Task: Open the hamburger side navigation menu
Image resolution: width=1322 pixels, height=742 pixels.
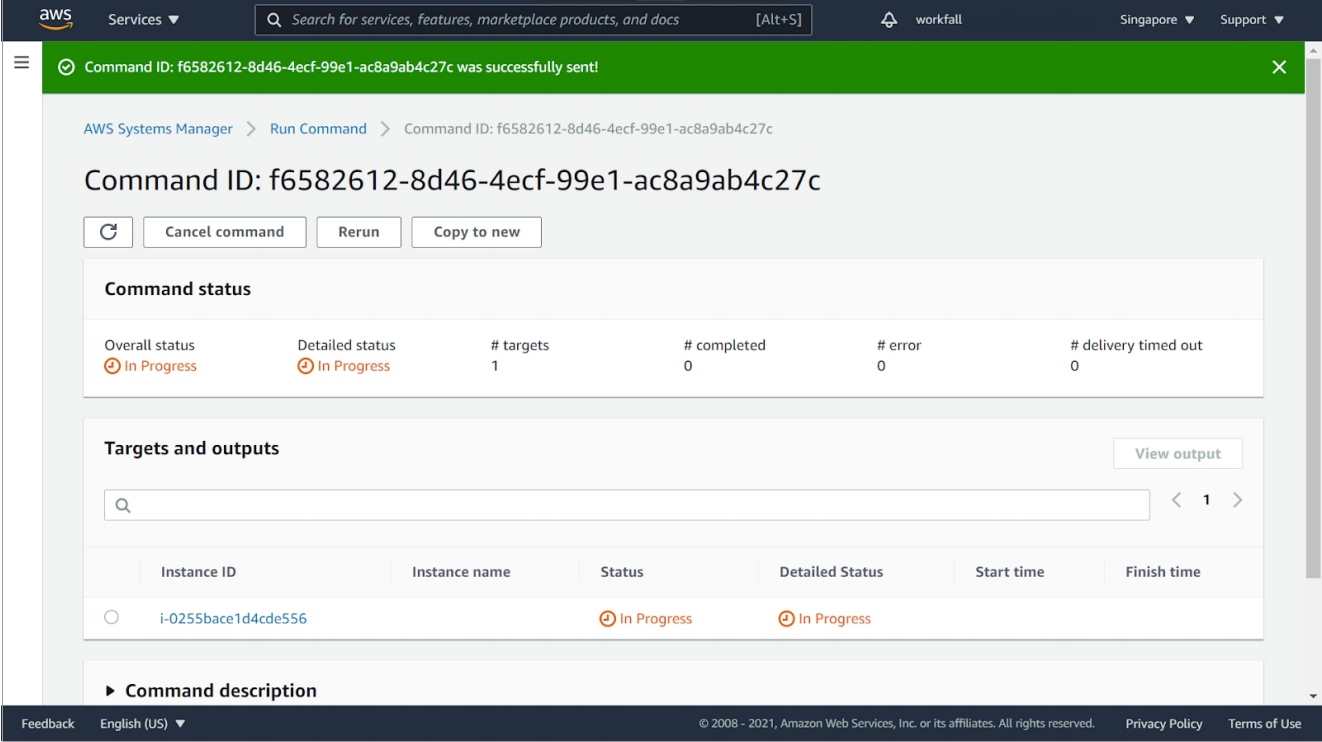Action: click(x=20, y=62)
